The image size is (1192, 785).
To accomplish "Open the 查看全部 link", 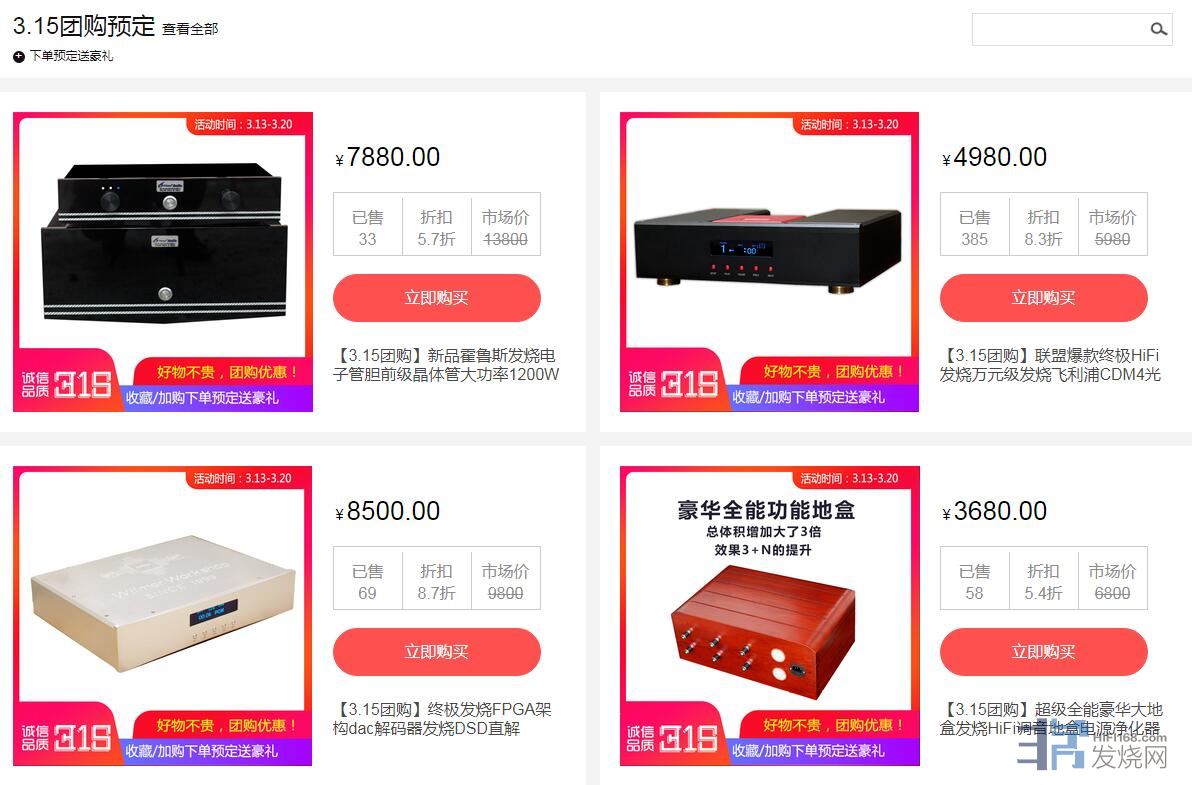I will pos(190,29).
